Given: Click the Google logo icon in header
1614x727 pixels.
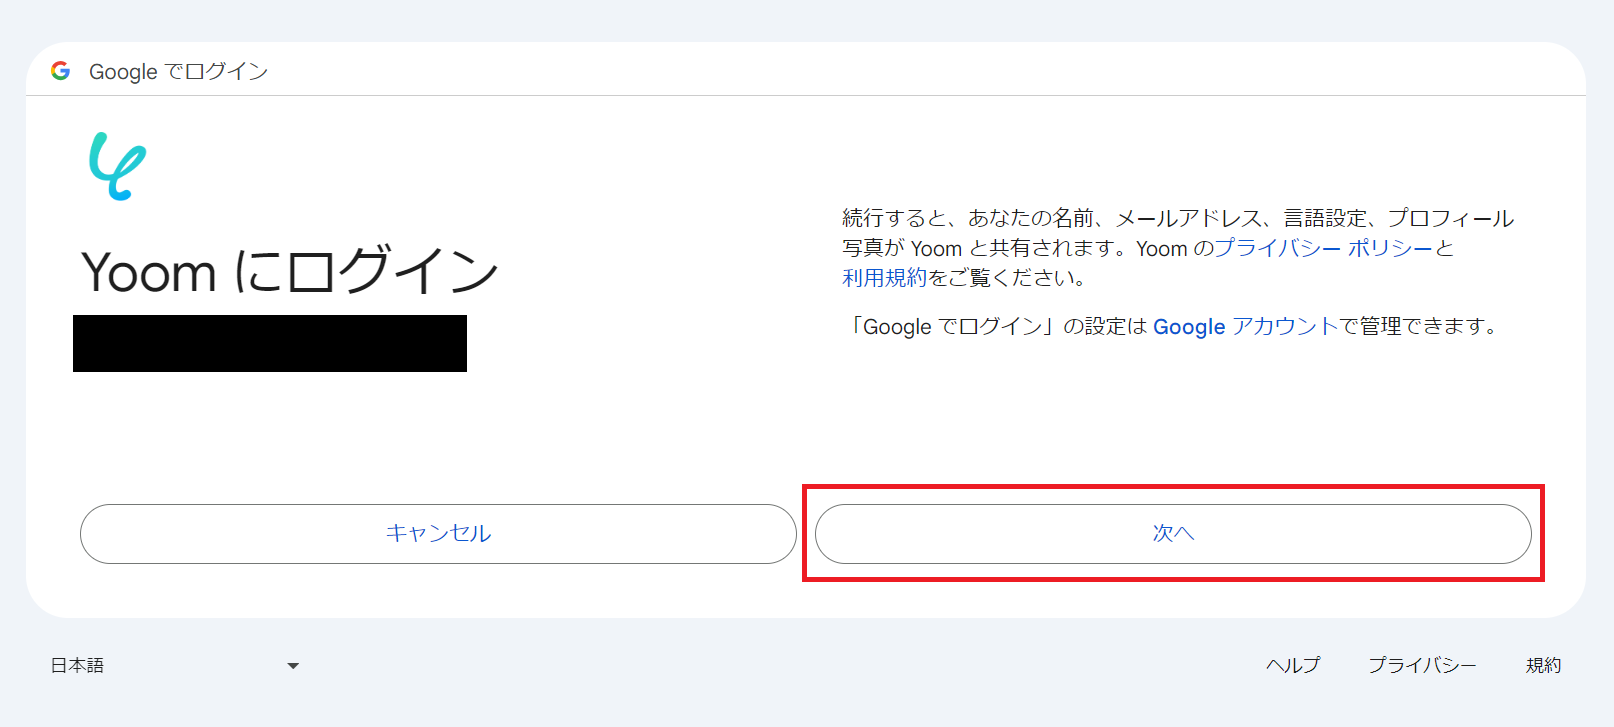Looking at the screenshot, I should [61, 71].
